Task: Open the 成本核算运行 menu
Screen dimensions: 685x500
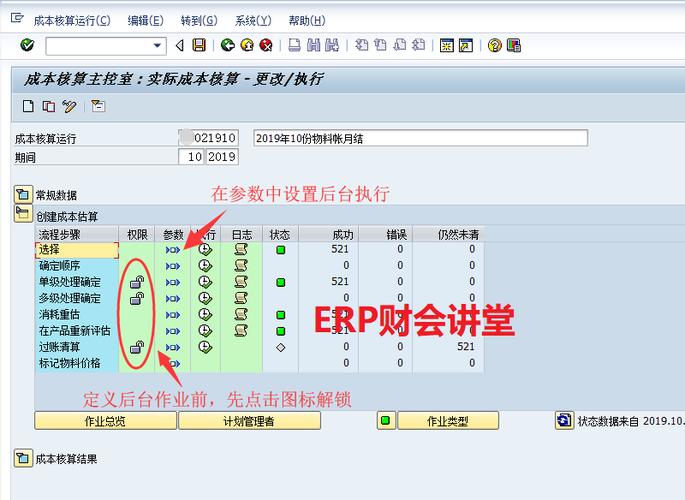Action: click(72, 21)
